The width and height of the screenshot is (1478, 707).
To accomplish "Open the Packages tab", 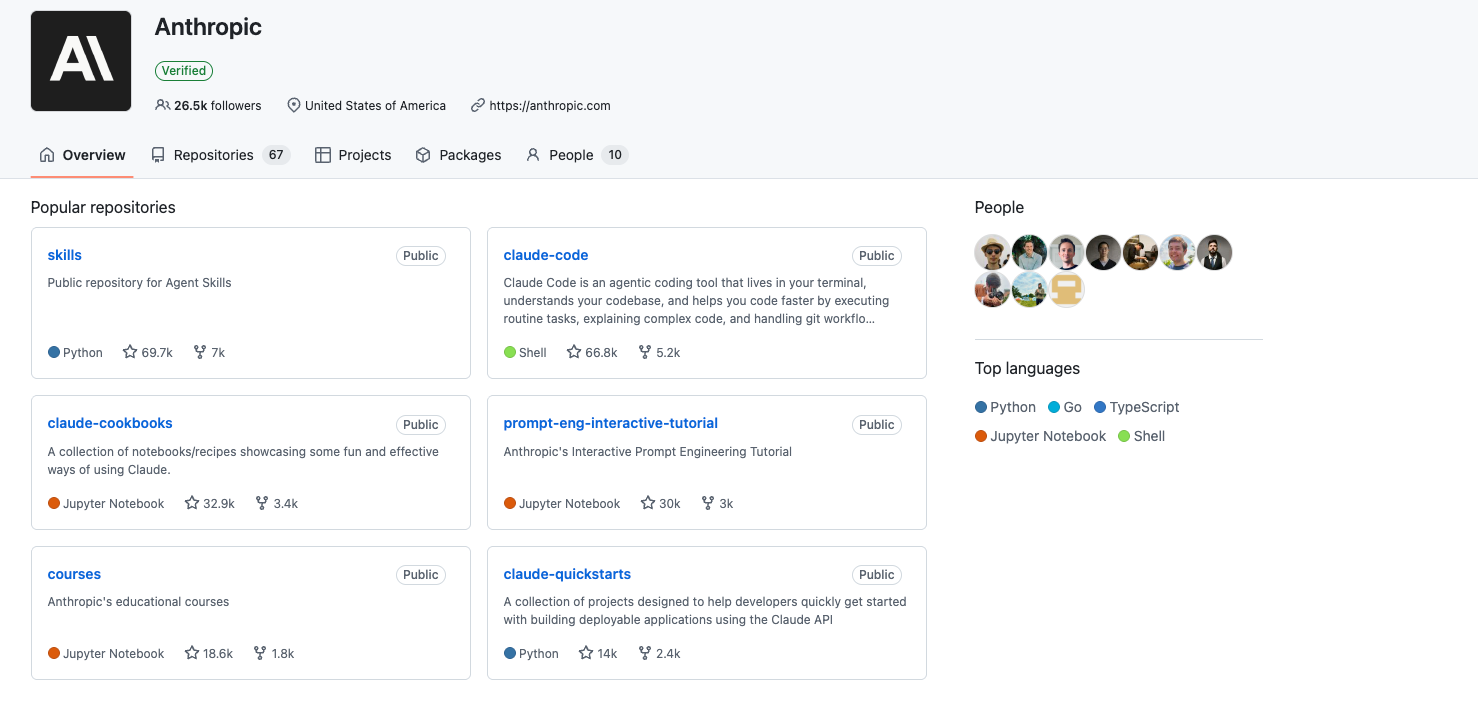I will pyautogui.click(x=458, y=155).
